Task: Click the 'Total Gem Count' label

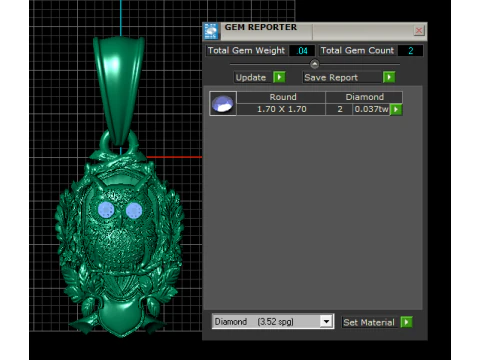Action: (x=357, y=51)
